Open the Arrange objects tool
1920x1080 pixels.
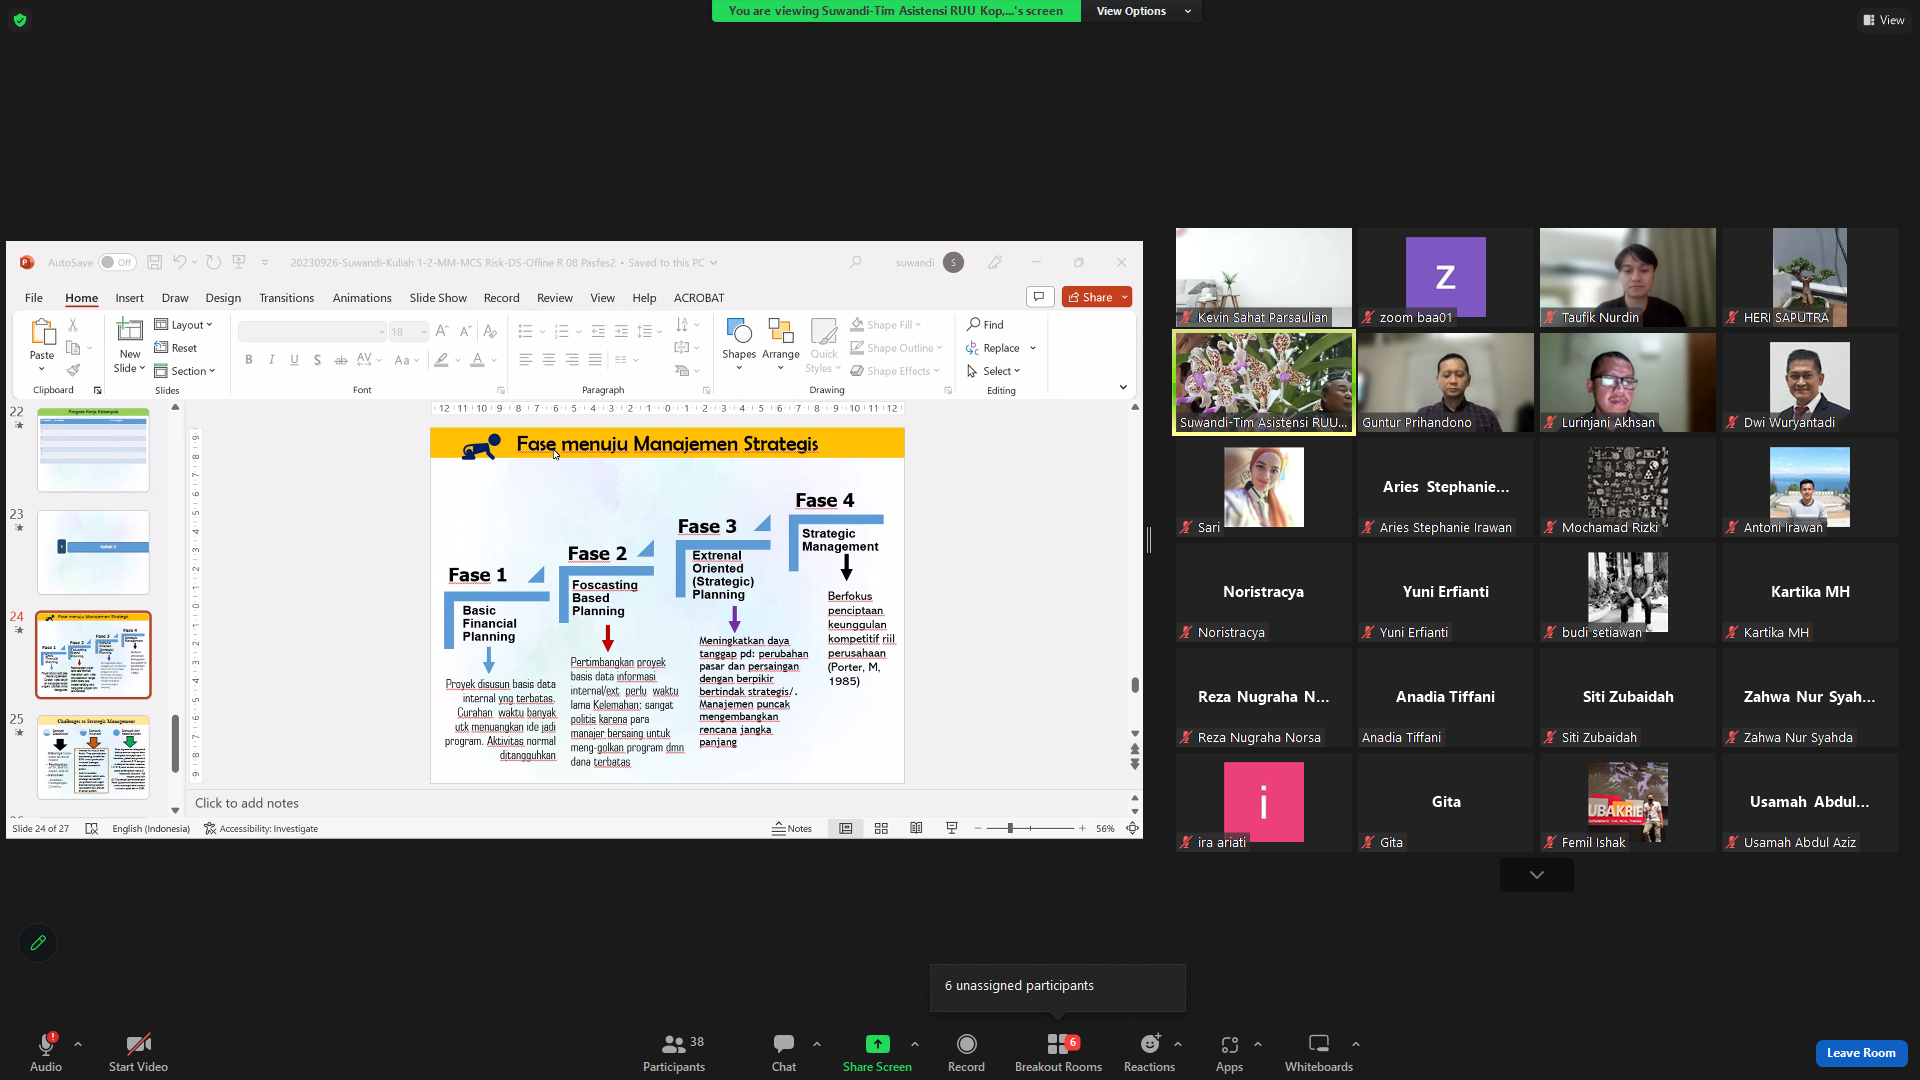tap(780, 345)
